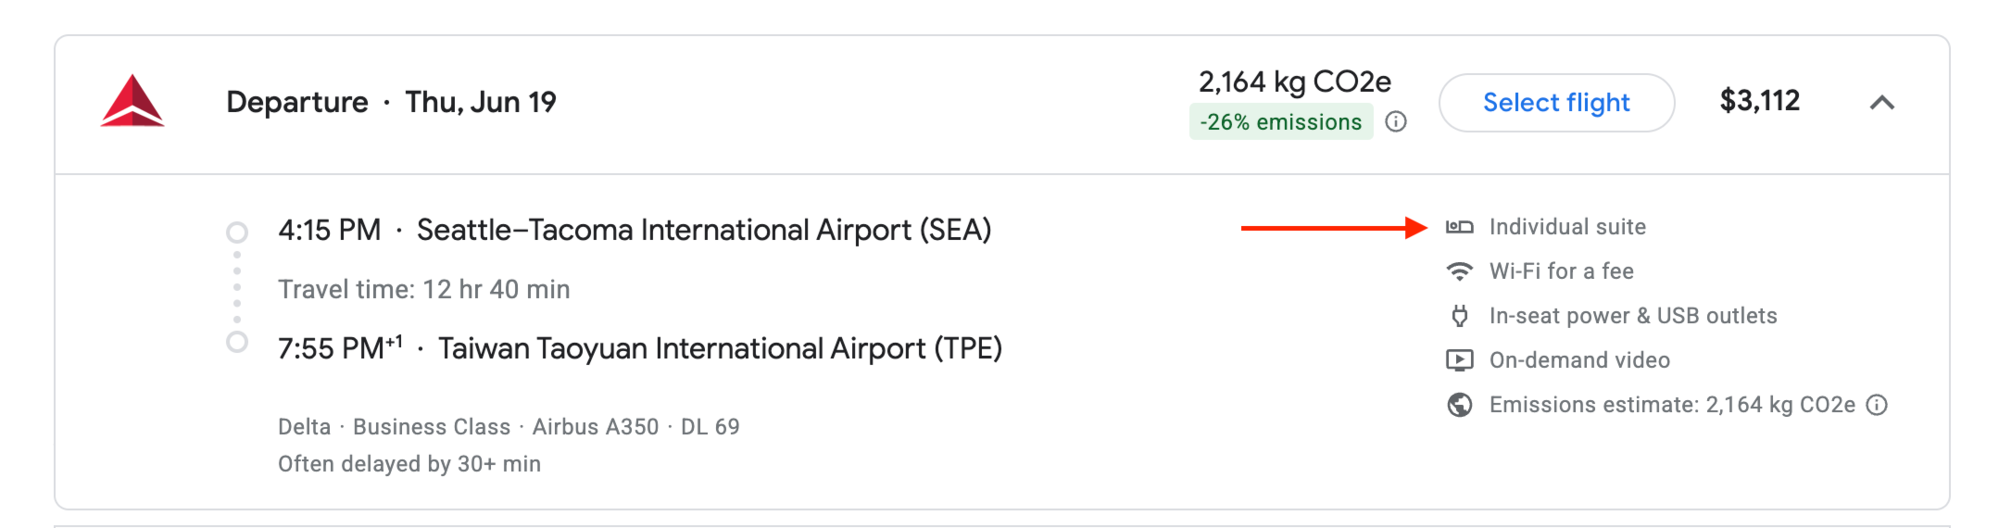Collapse the flight details chevron
This screenshot has height=528, width=1999.
point(1882,102)
